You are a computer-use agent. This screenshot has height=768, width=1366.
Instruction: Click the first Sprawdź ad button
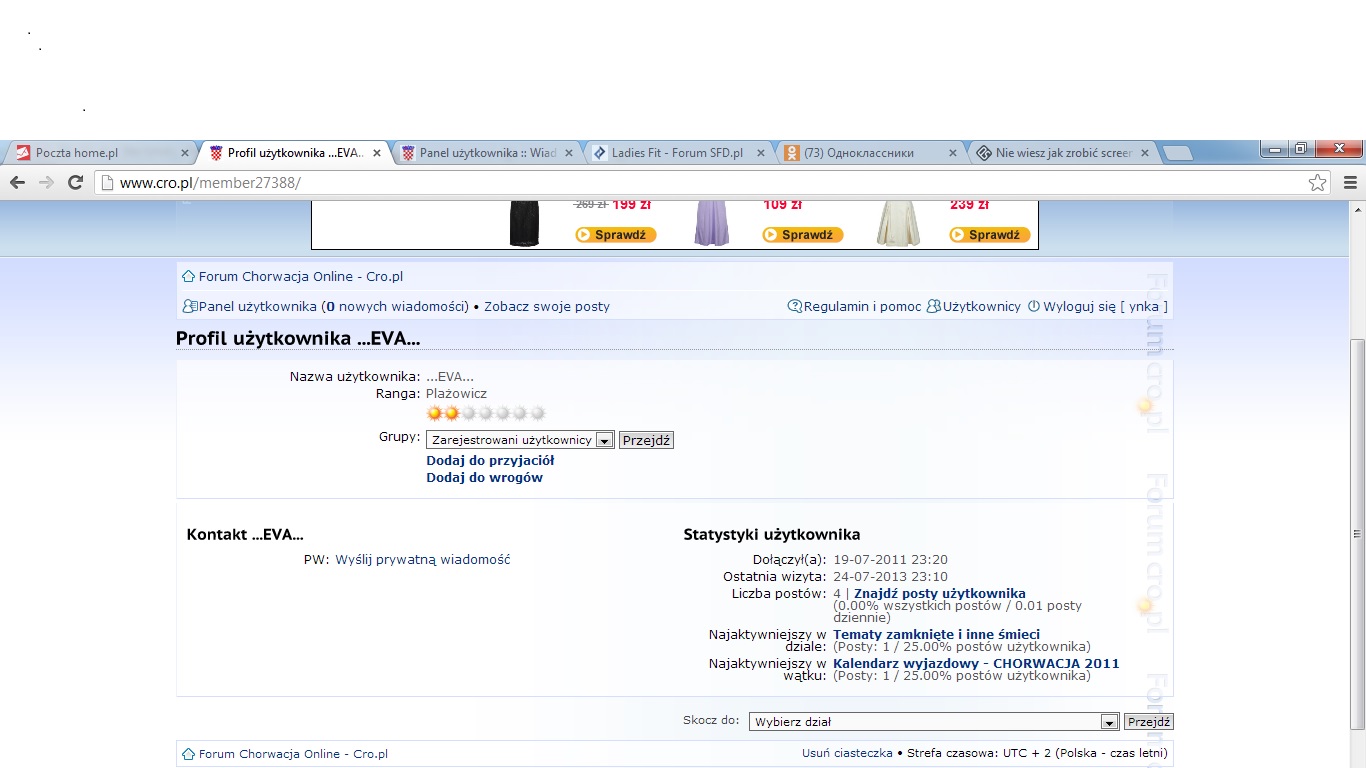point(615,235)
